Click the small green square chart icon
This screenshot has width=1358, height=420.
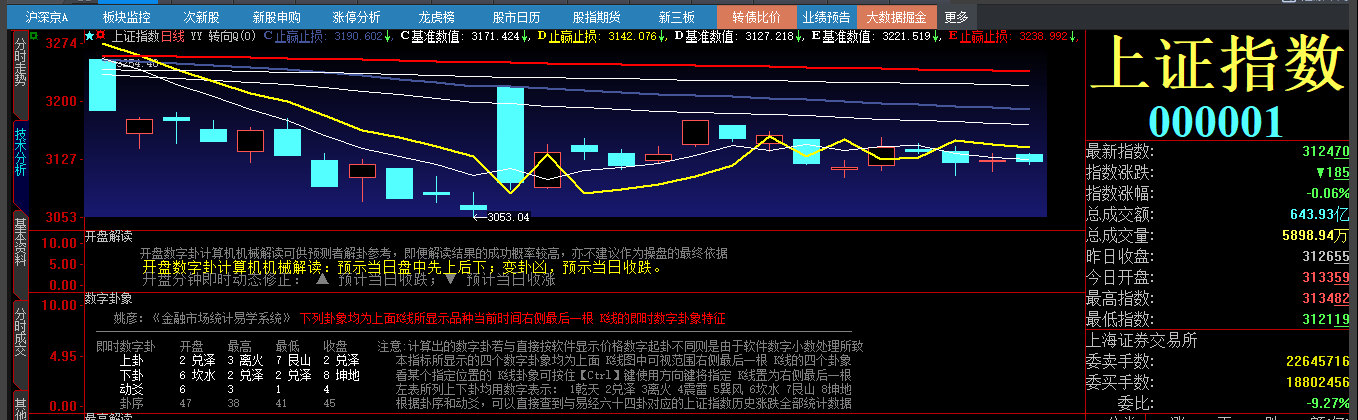click(34, 36)
